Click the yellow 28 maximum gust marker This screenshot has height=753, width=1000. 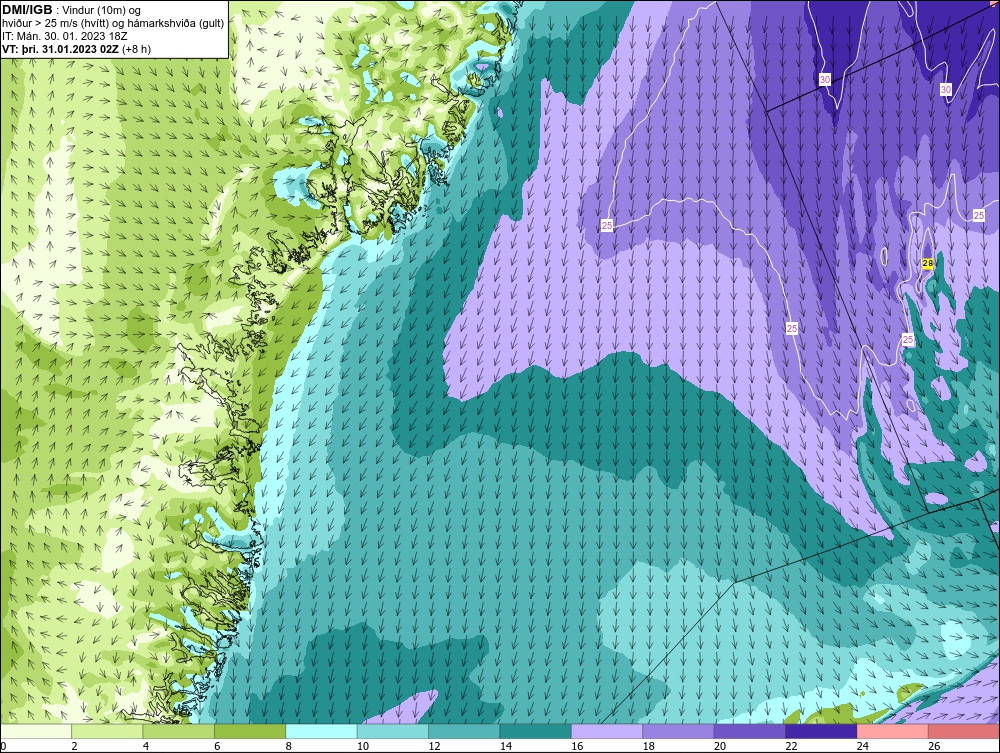point(928,263)
